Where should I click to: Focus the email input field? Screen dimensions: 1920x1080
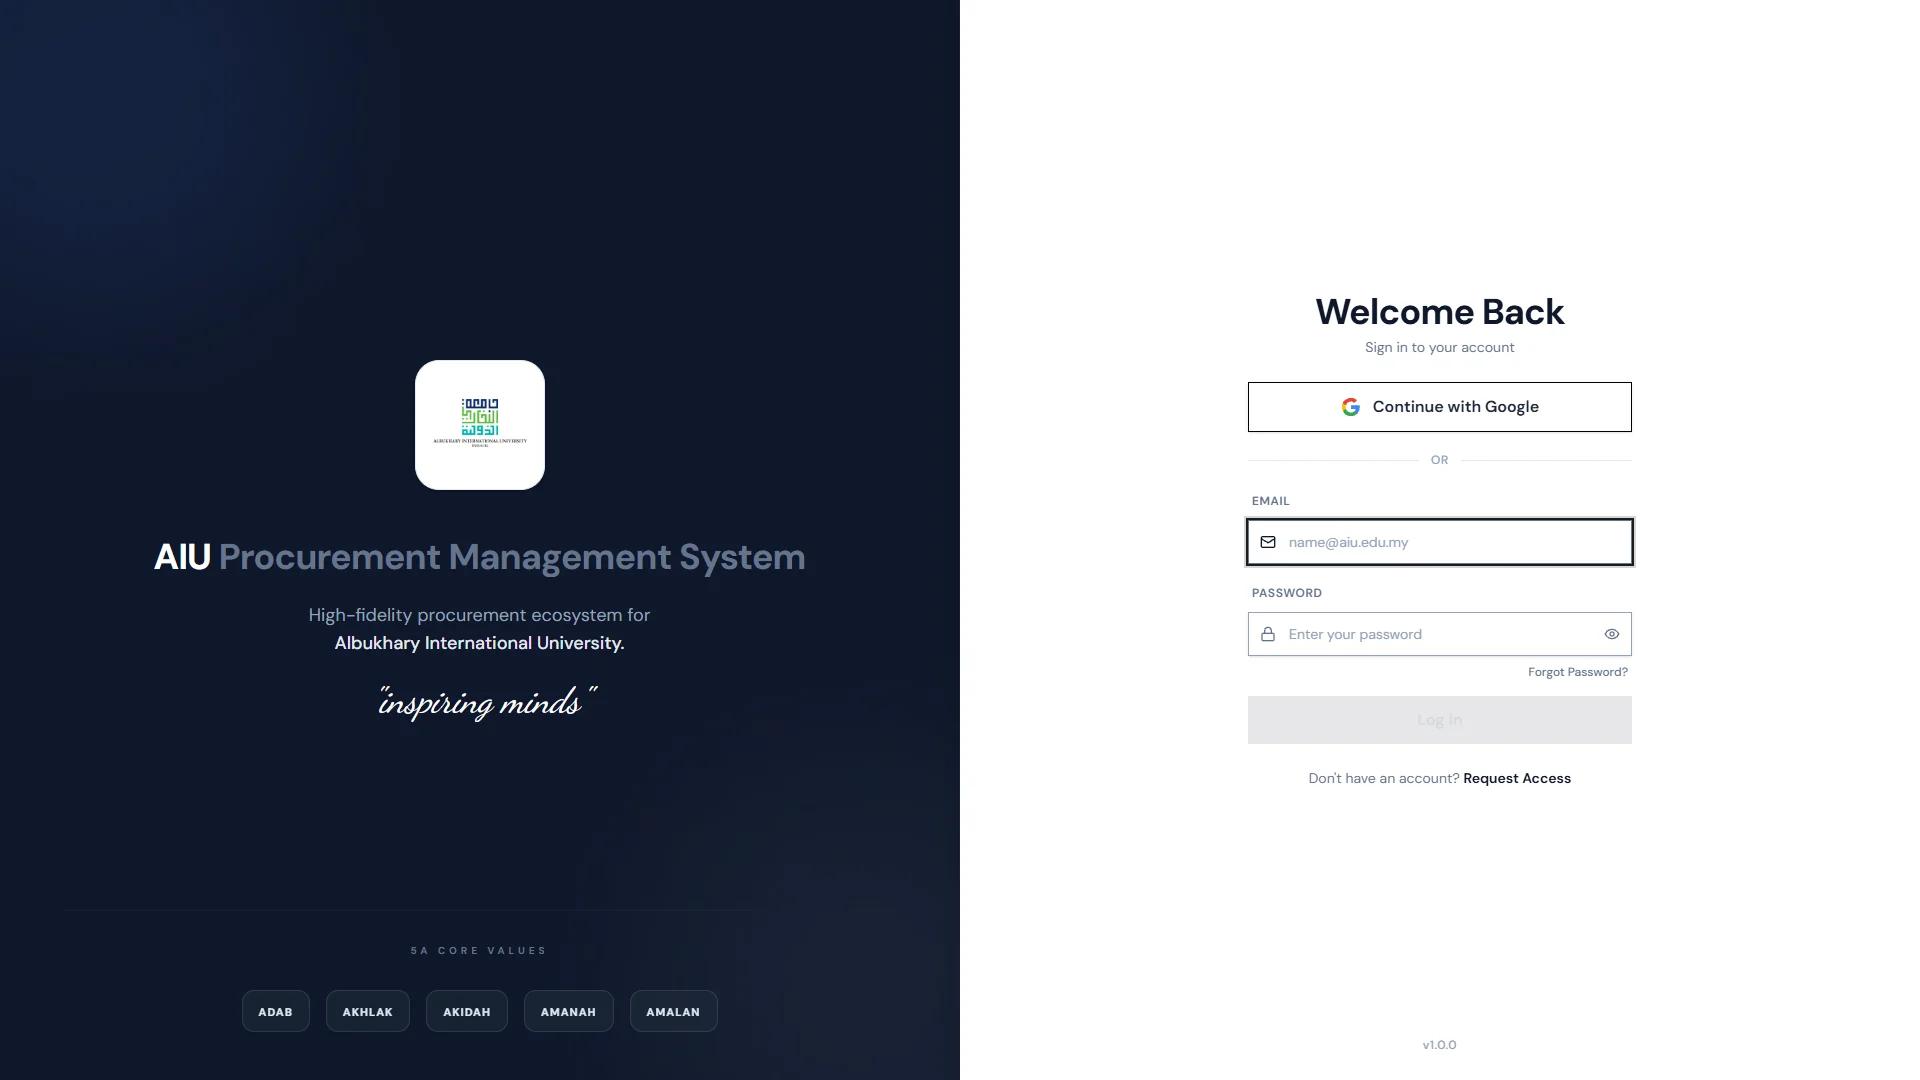pyautogui.click(x=1440, y=542)
